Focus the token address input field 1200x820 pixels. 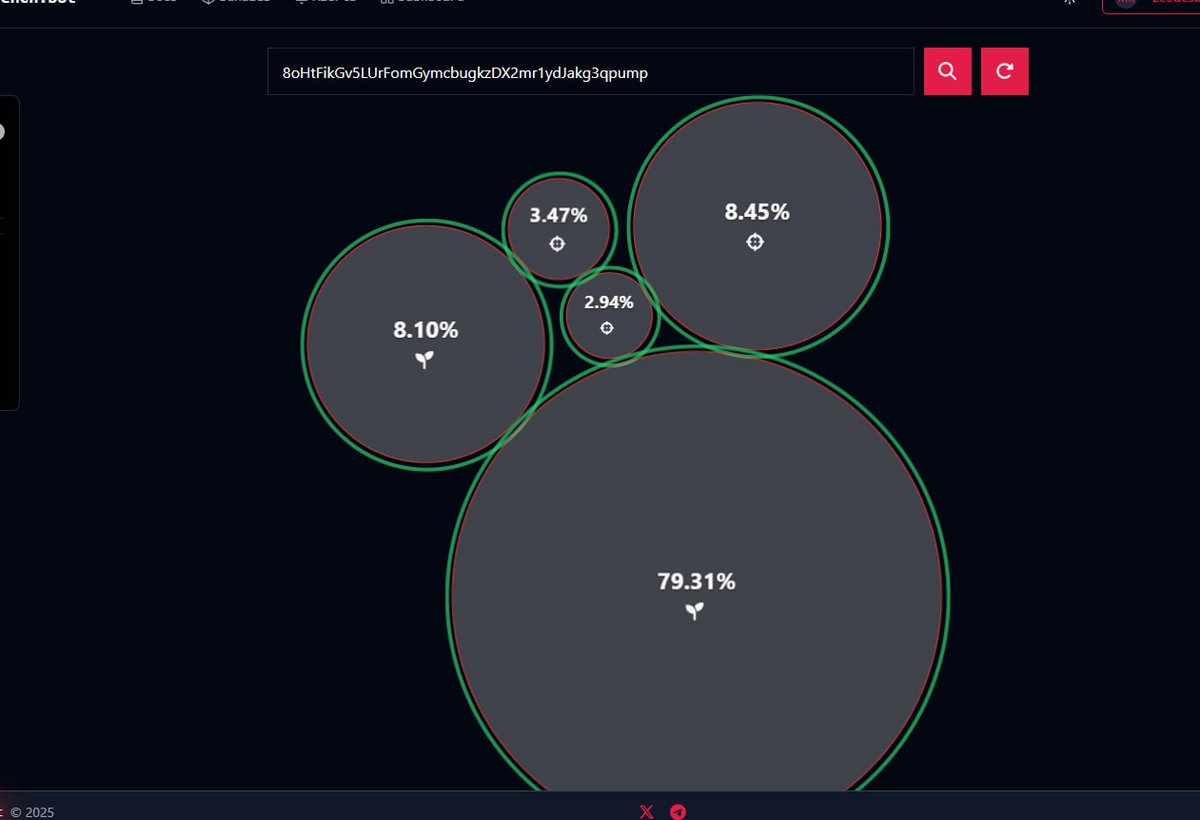pos(591,72)
